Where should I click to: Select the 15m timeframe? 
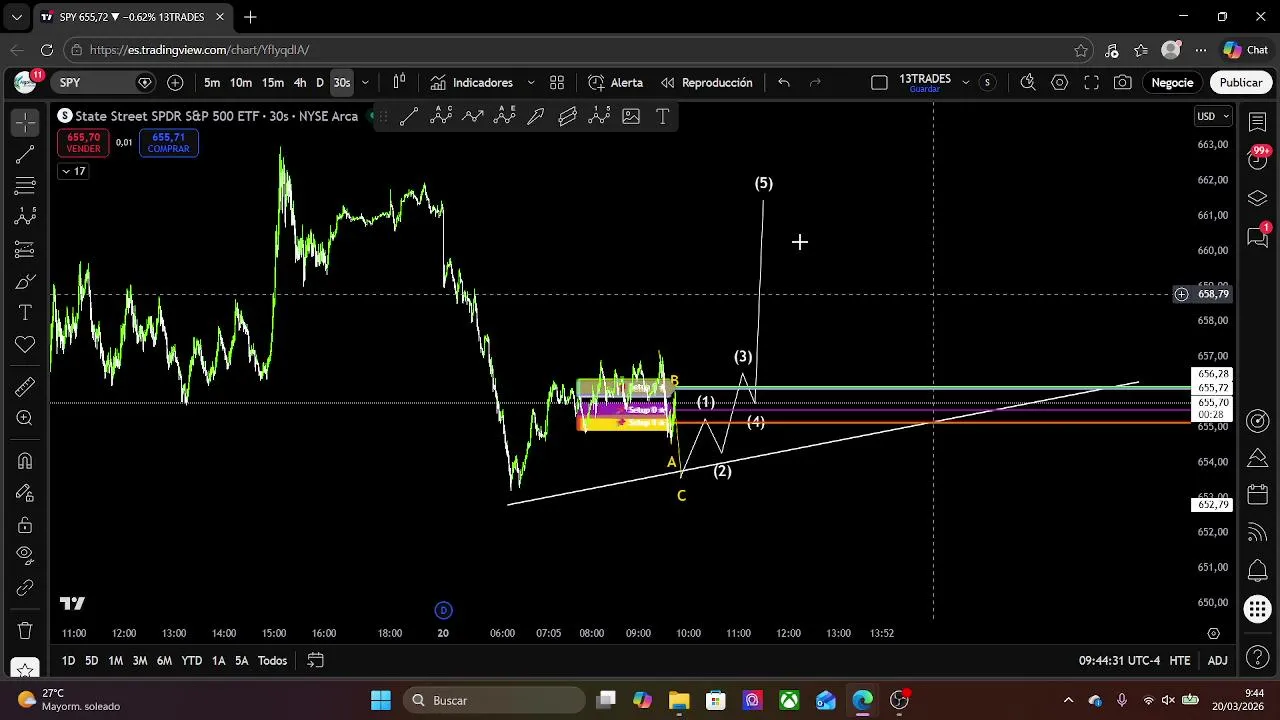pos(273,83)
